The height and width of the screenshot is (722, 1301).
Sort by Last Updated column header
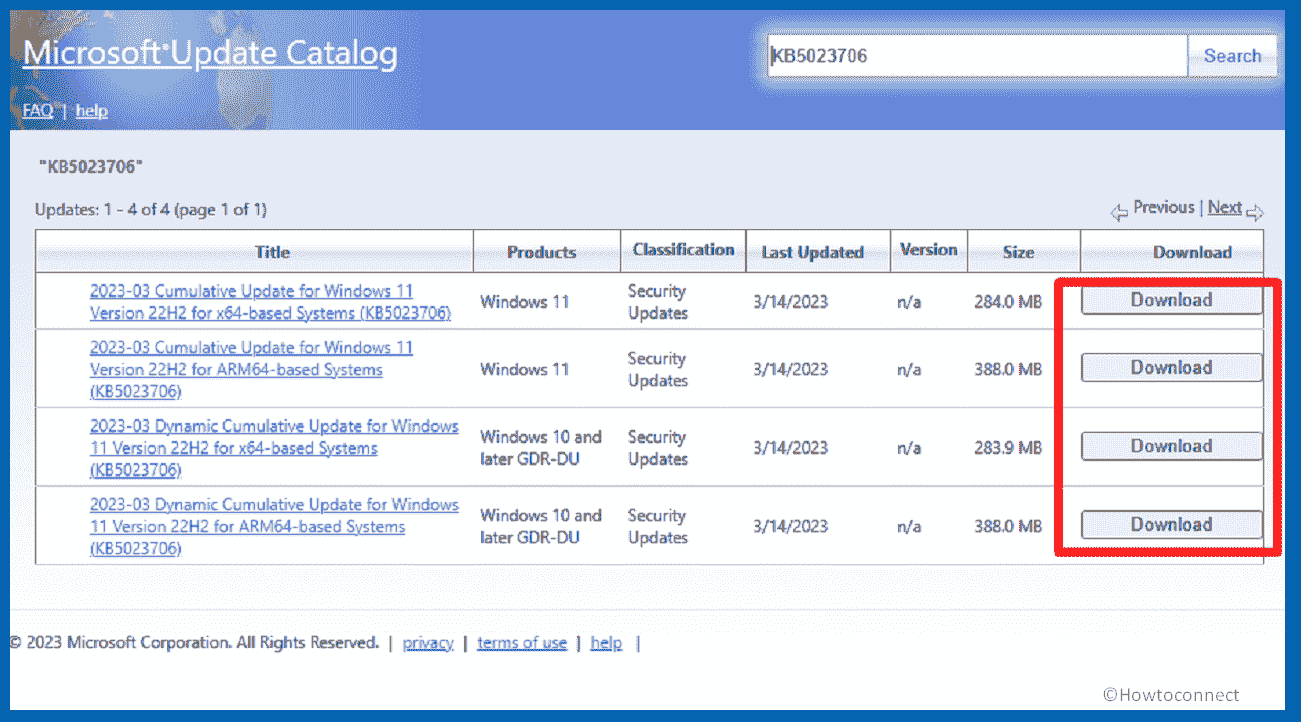tap(812, 252)
